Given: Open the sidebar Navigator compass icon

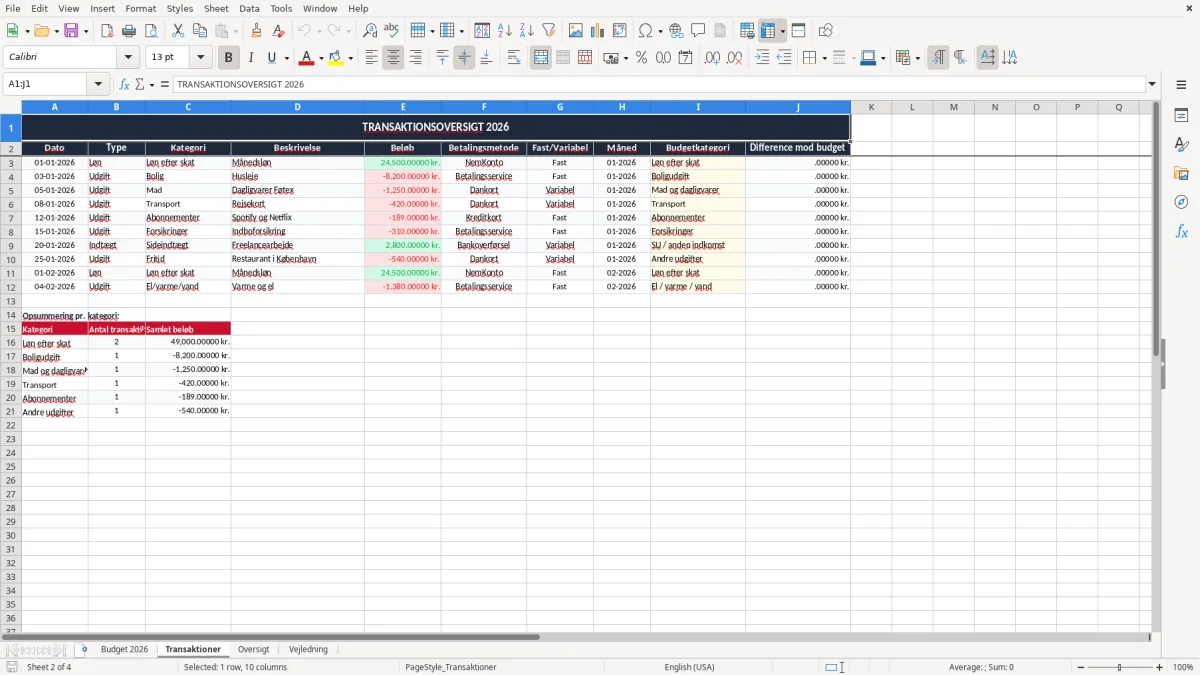Looking at the screenshot, I should click(1181, 202).
